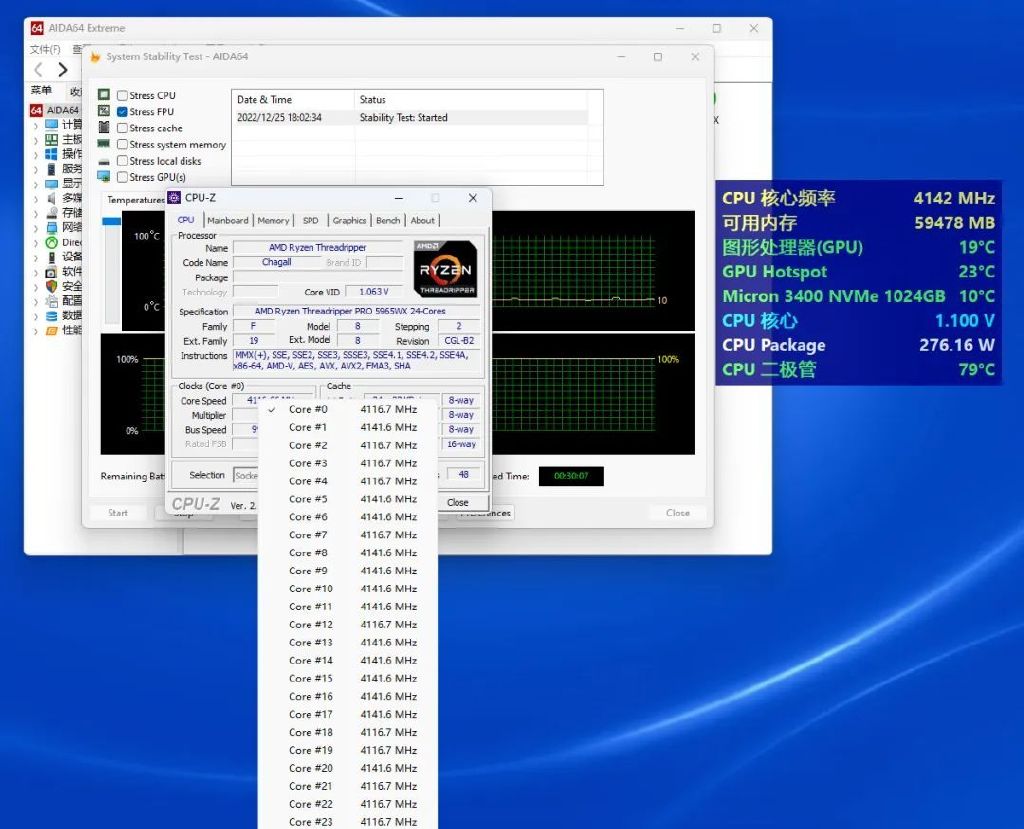The width and height of the screenshot is (1024, 829).
Task: Switch to the Mainboard tab in CPU-Z
Action: tap(228, 220)
